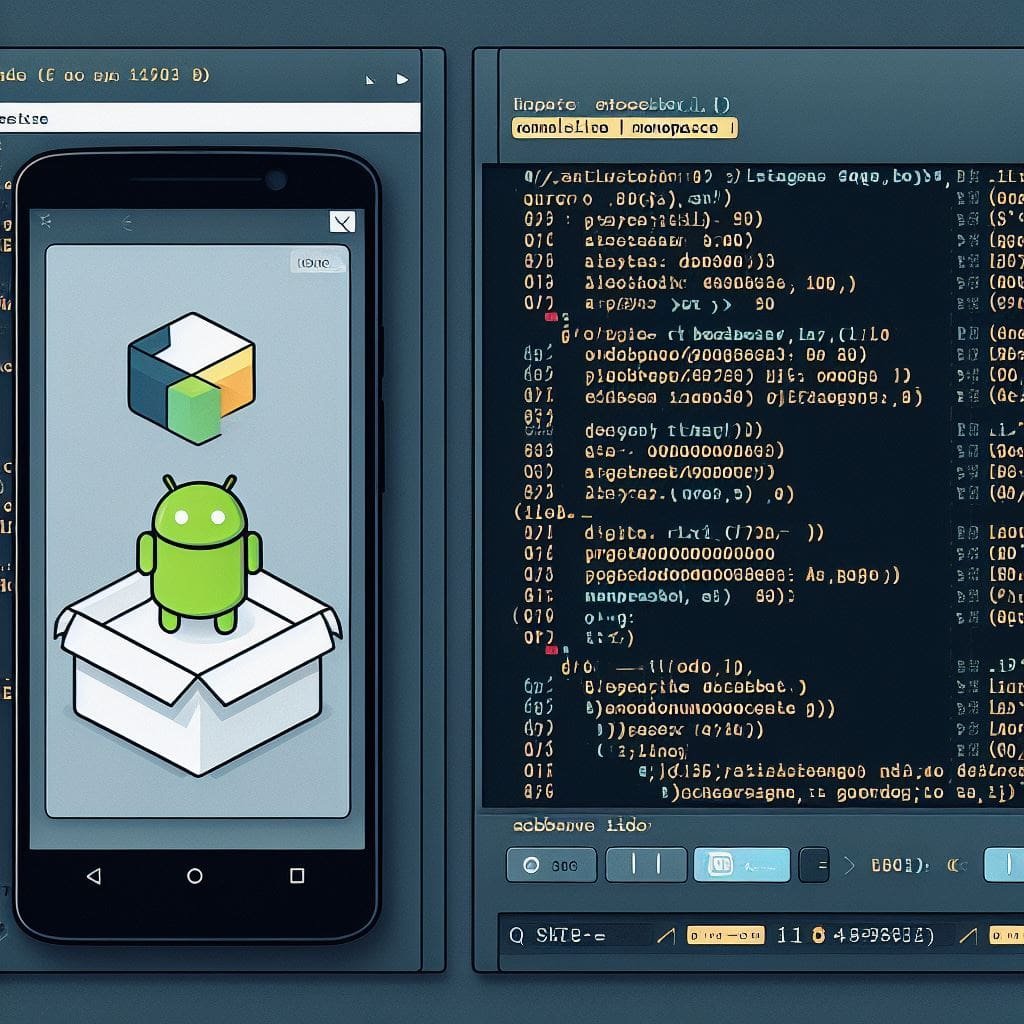Viewport: 1024px width, 1024px height.
Task: Click the diagonal arrow icon after 'SKTe-'
Action: [665, 936]
